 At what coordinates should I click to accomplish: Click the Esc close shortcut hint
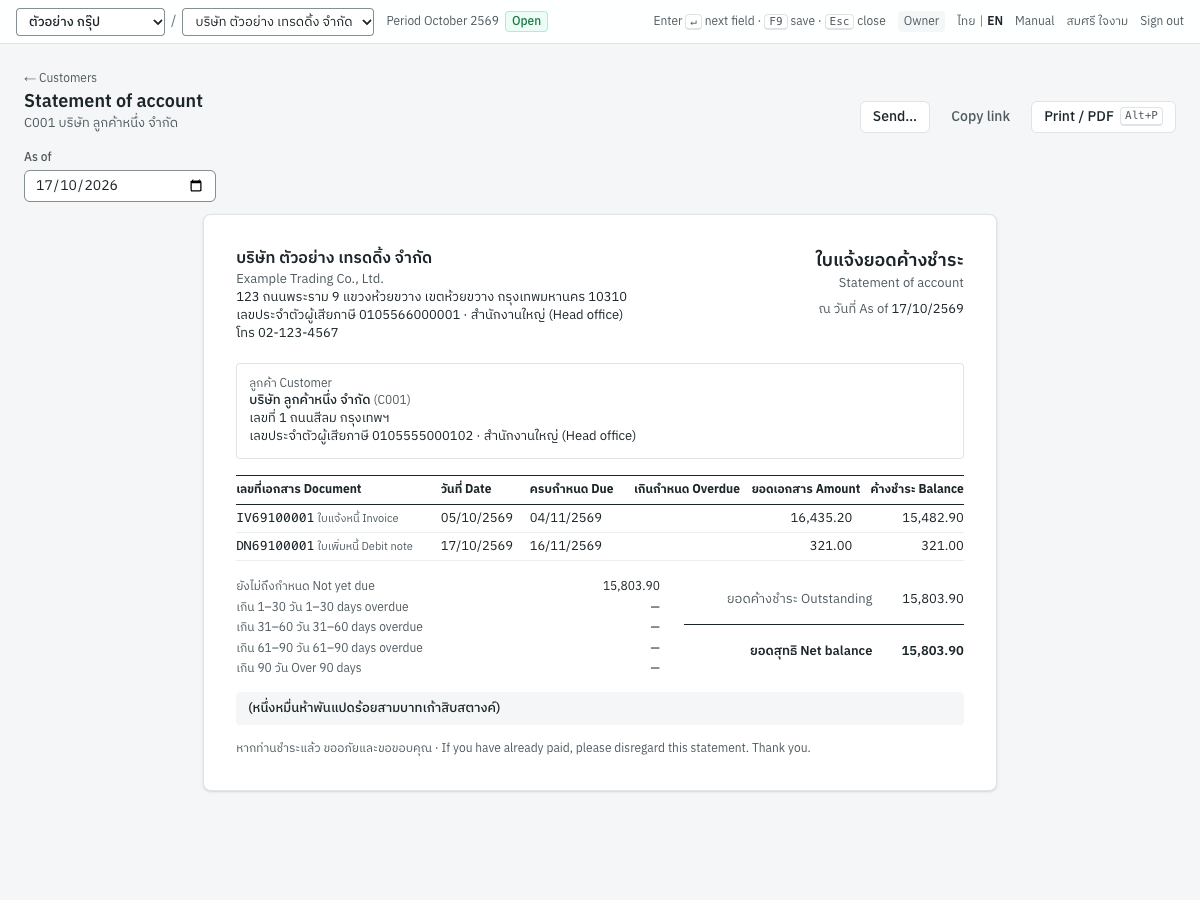pos(855,21)
